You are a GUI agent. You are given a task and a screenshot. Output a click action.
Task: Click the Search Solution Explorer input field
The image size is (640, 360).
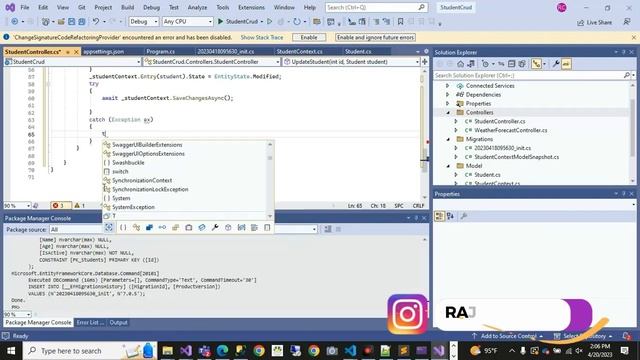pyautogui.click(x=529, y=76)
